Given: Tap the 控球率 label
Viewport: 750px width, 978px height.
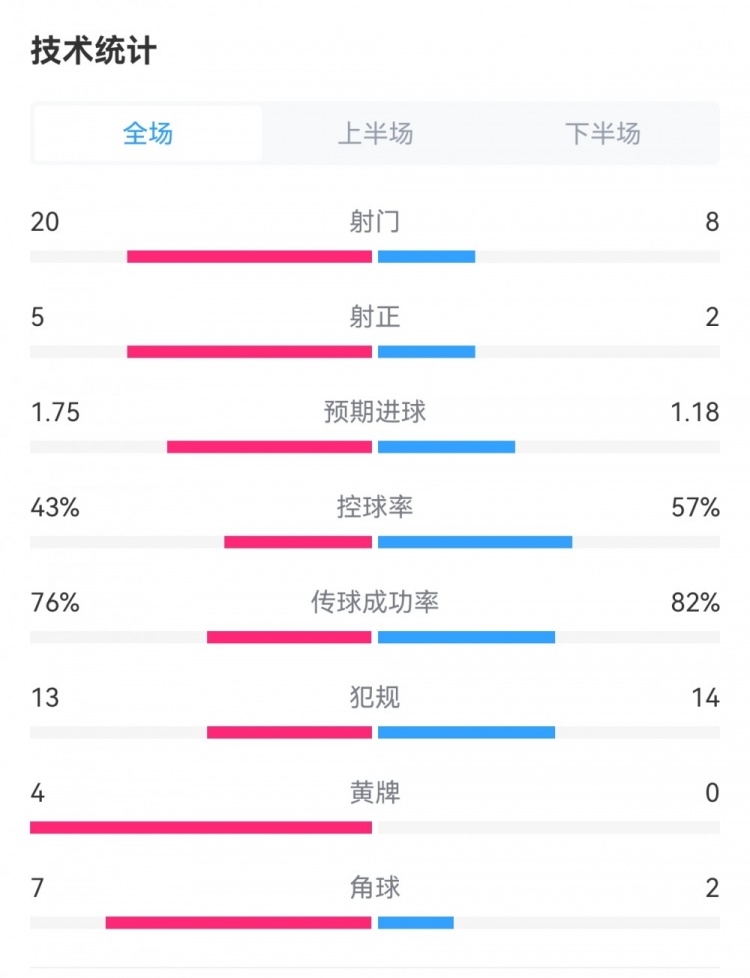Looking at the screenshot, I should [x=375, y=507].
